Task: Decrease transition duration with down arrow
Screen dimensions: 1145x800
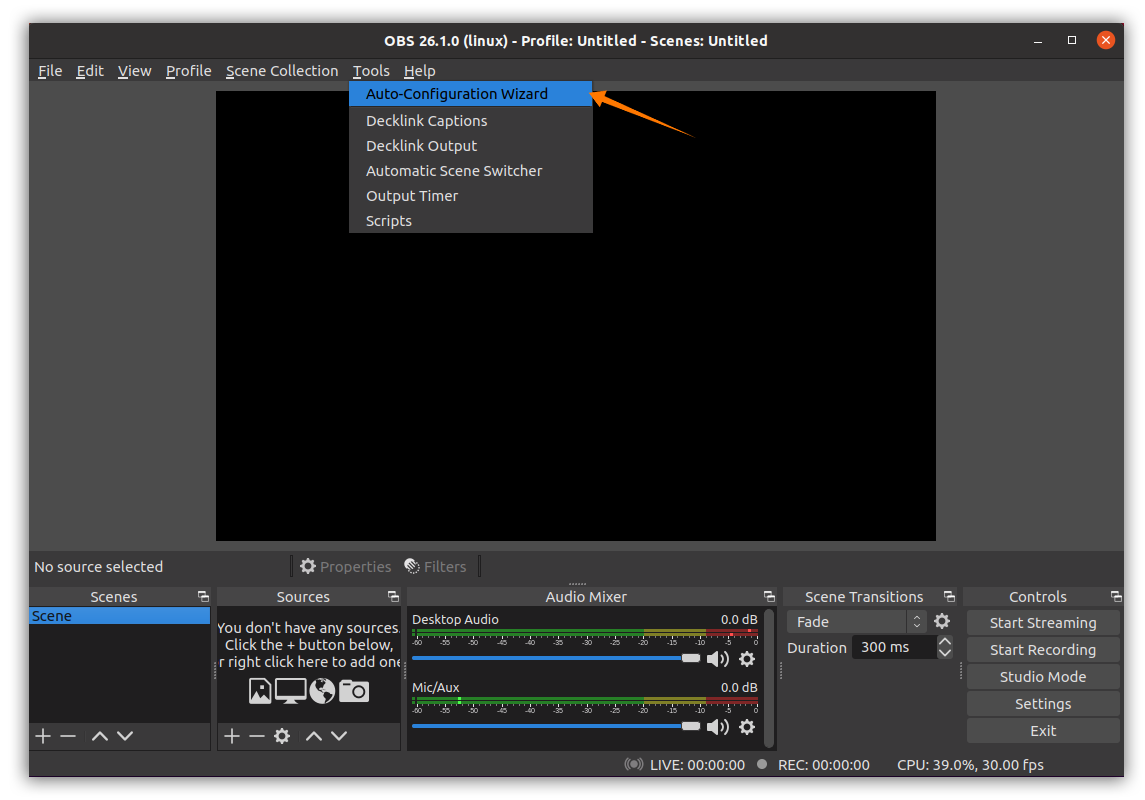Action: click(945, 653)
